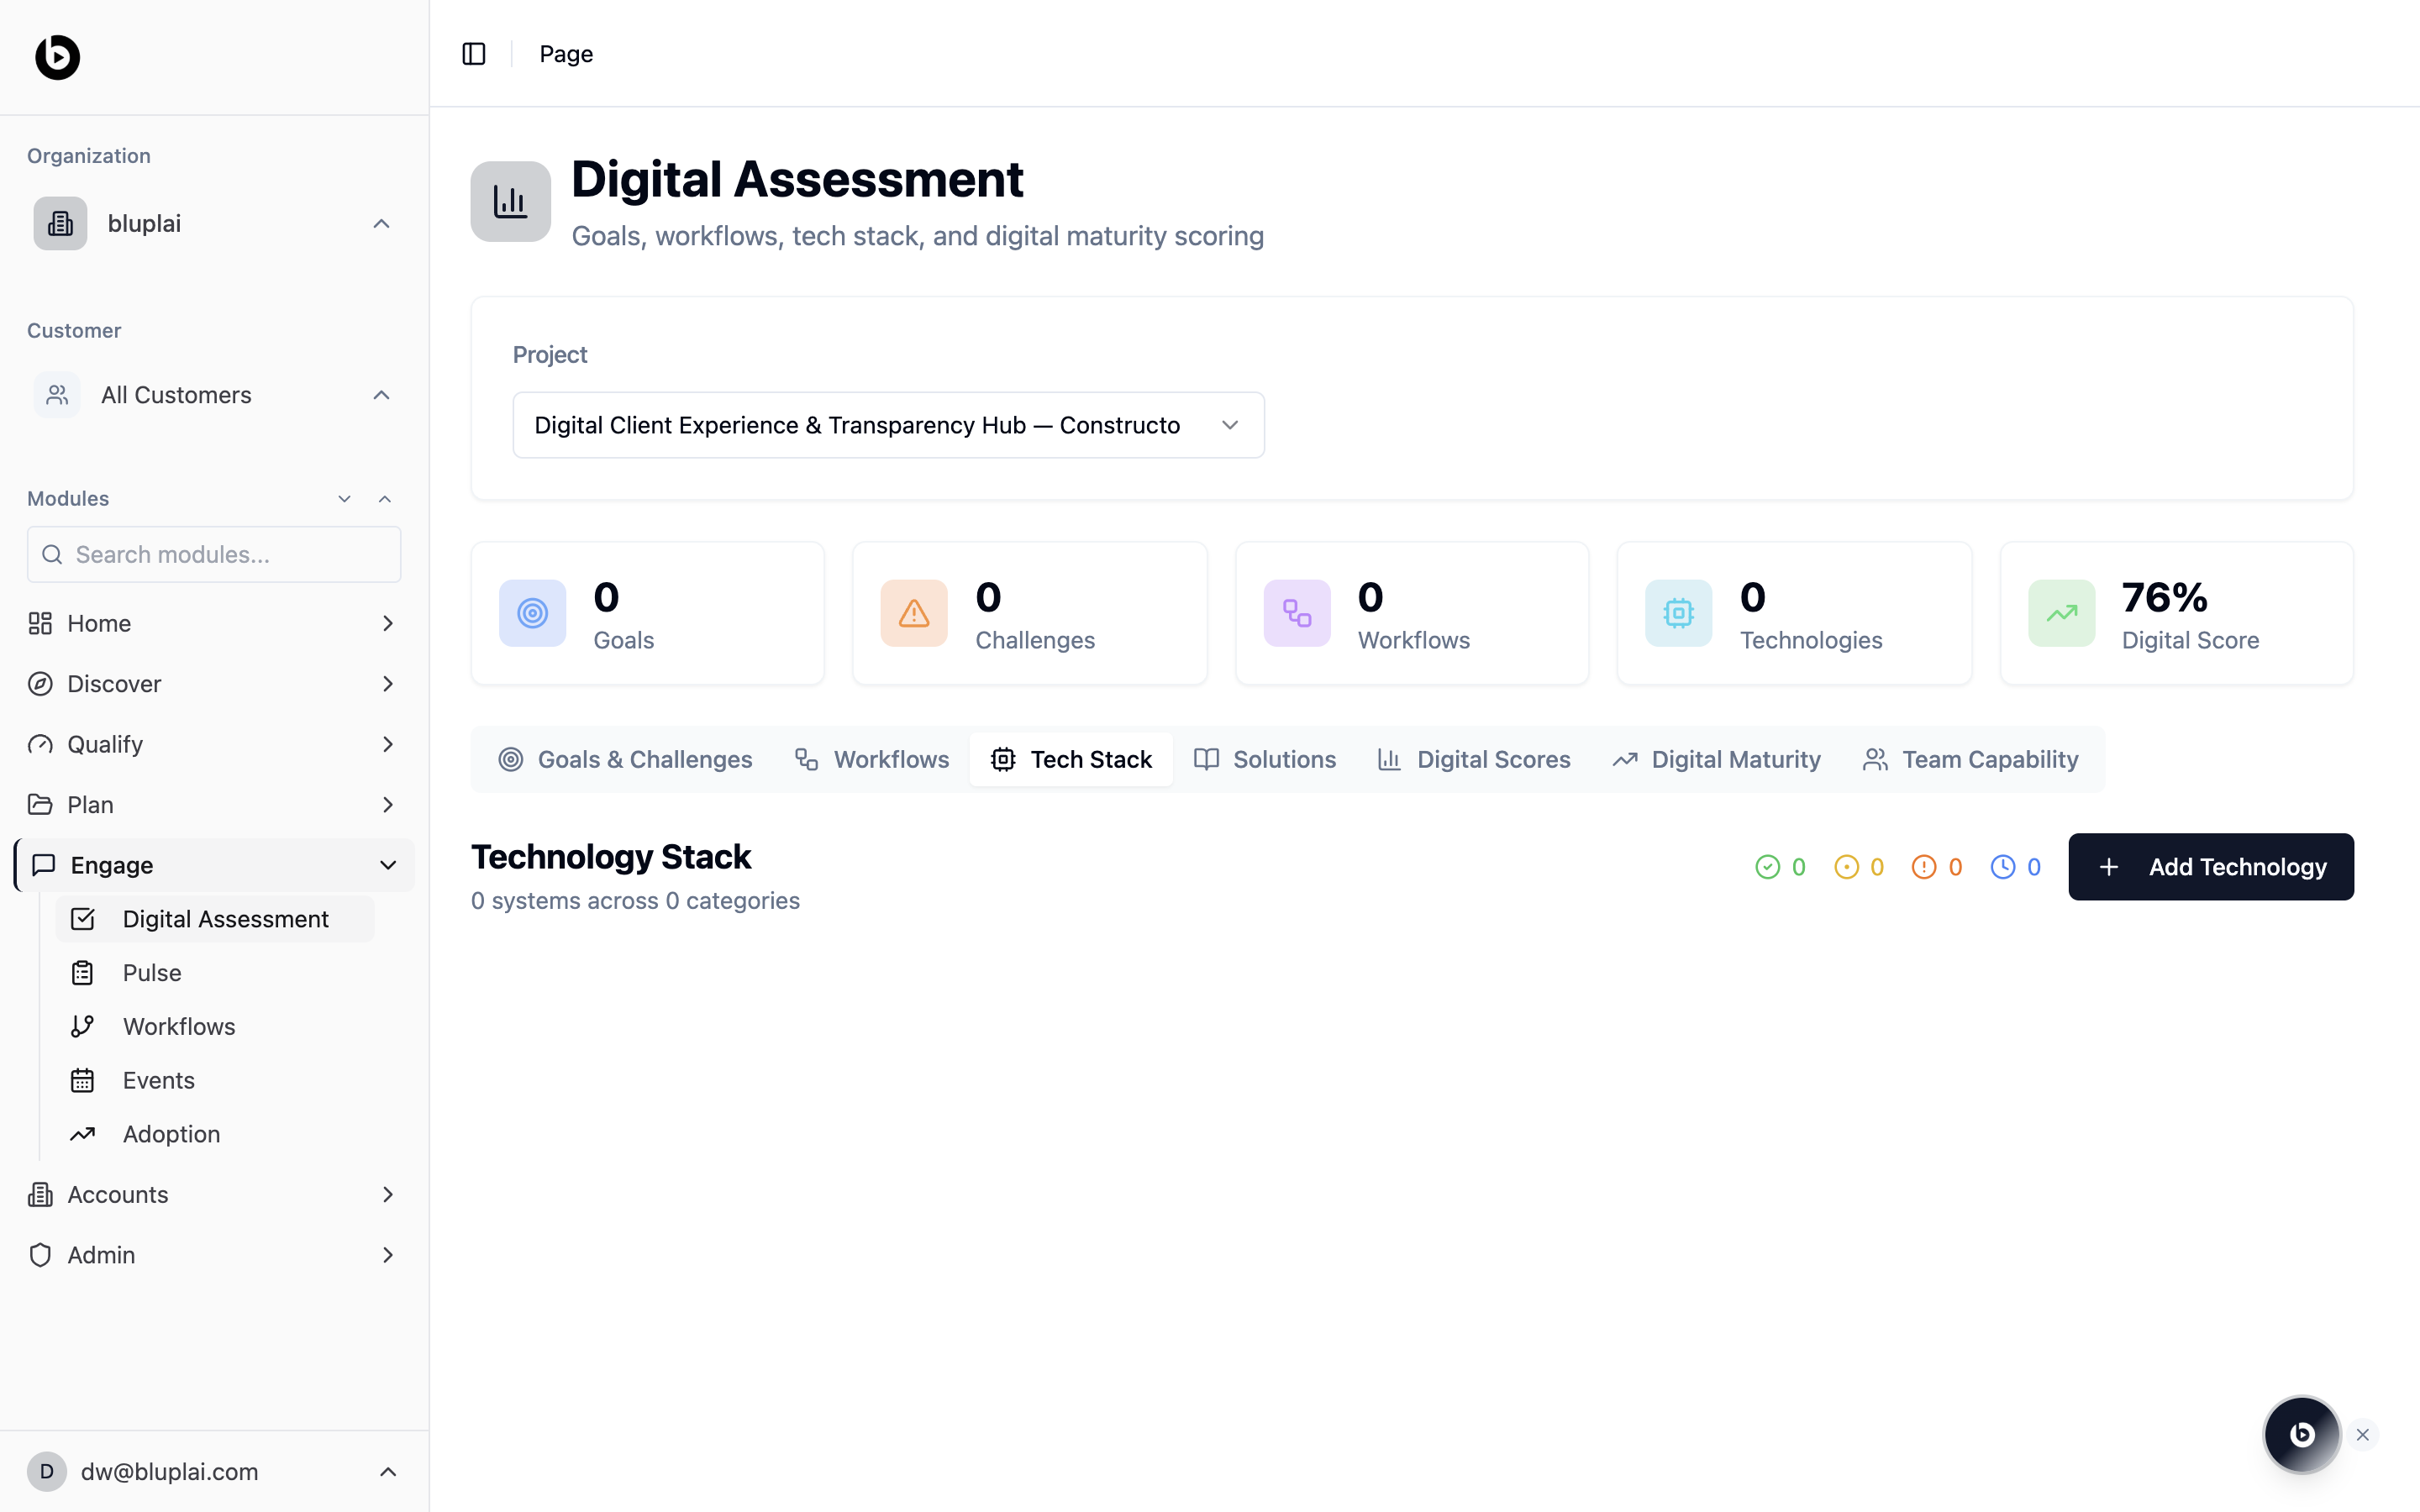Switch to the Digital Maturity tab
2420x1512 pixels.
[x=1716, y=760]
